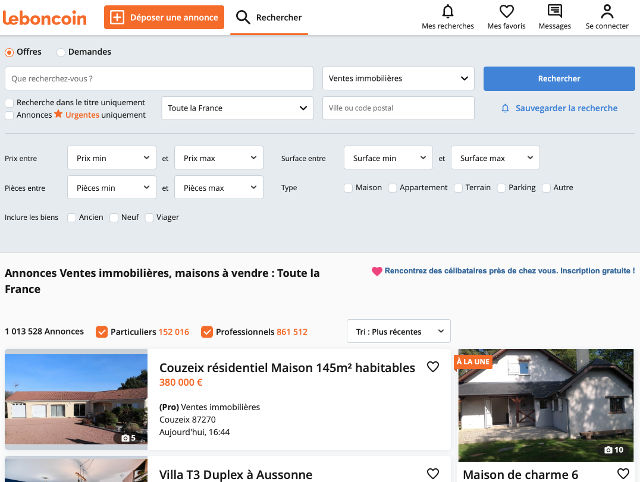This screenshot has height=482, width=640.
Task: Click the photo count camera icon showing 5
Action: pos(125,438)
